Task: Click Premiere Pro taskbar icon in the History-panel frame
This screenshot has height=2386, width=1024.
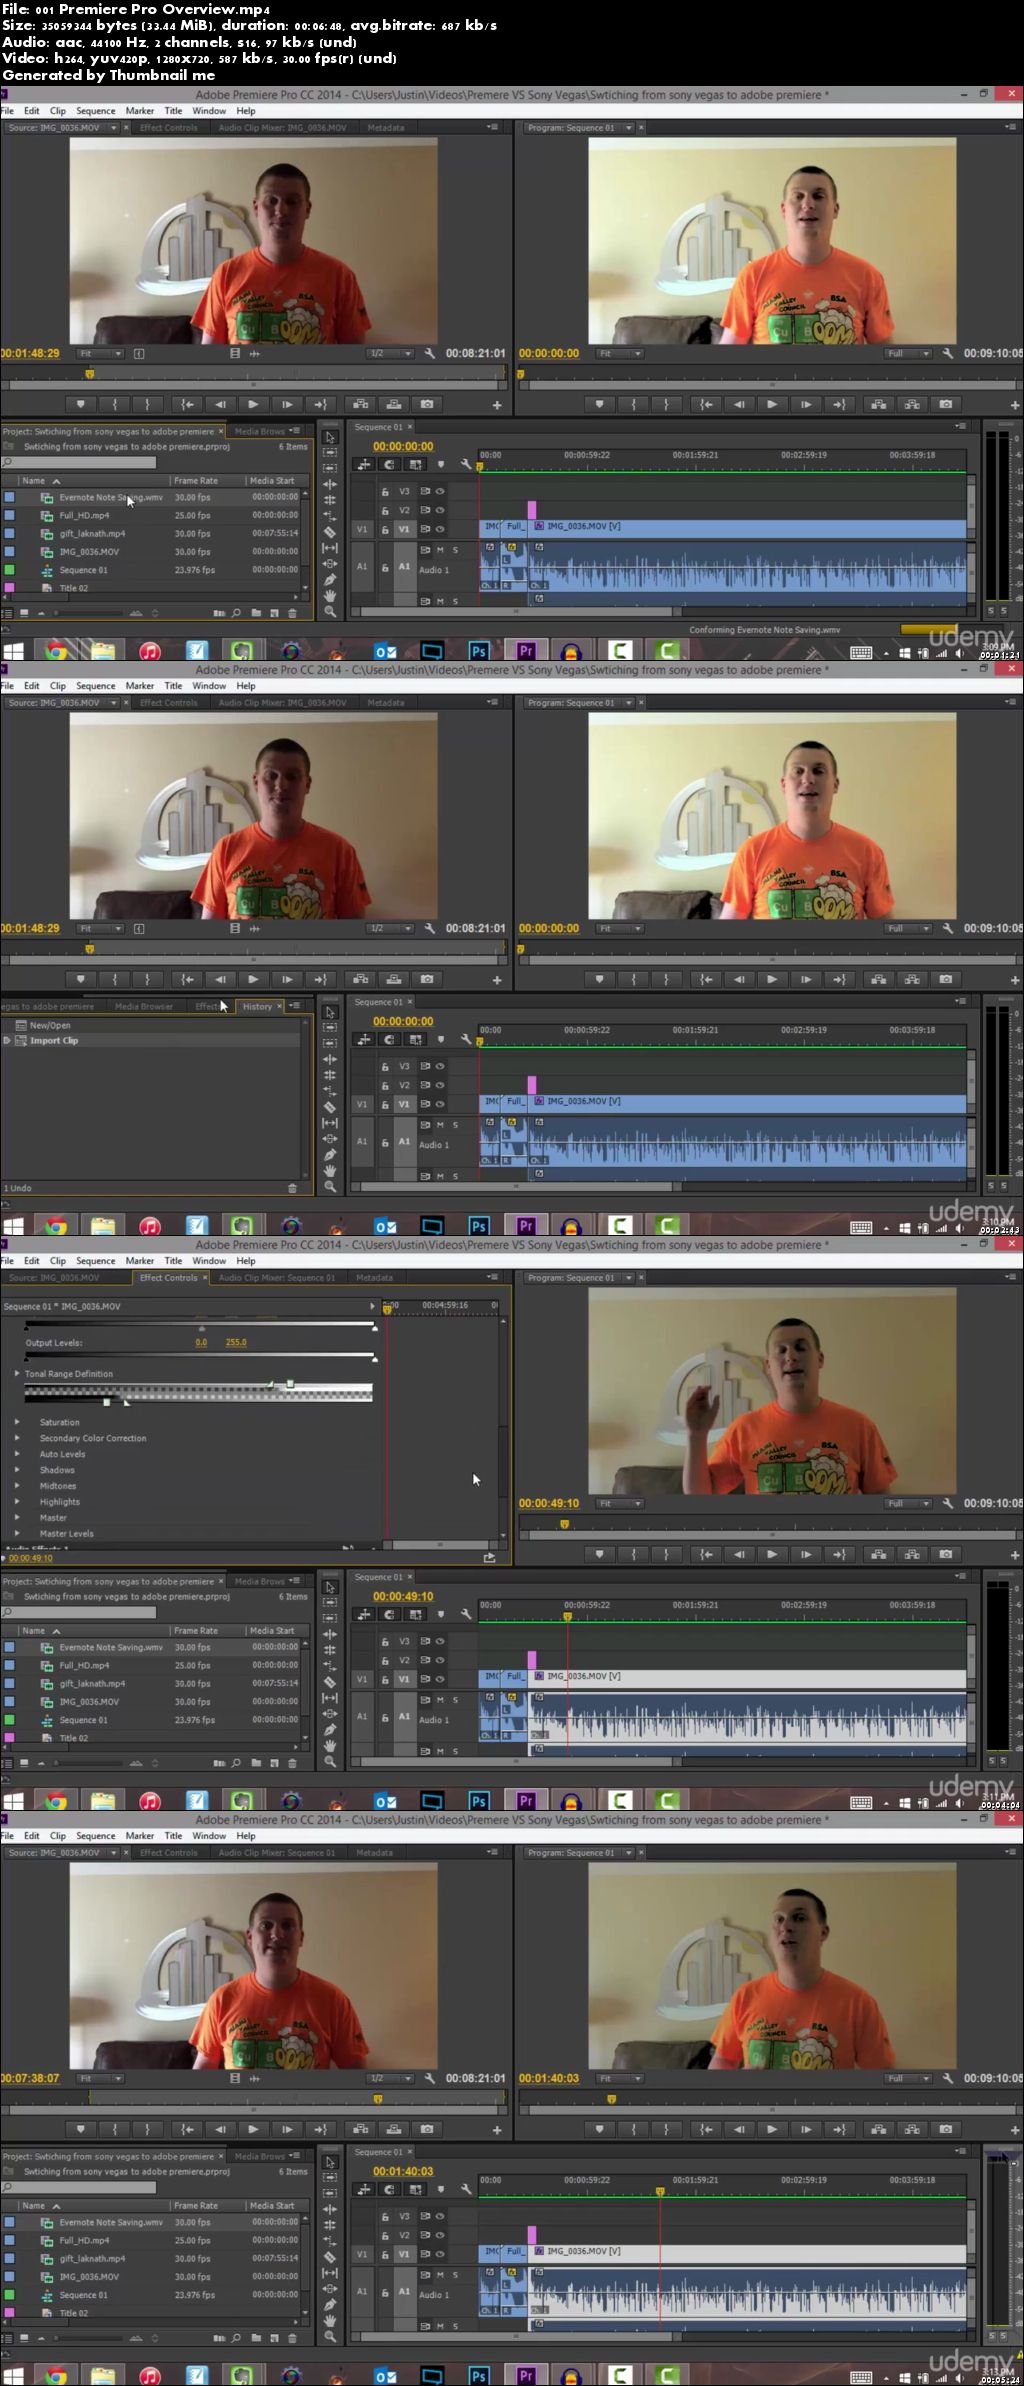Action: coord(526,1226)
